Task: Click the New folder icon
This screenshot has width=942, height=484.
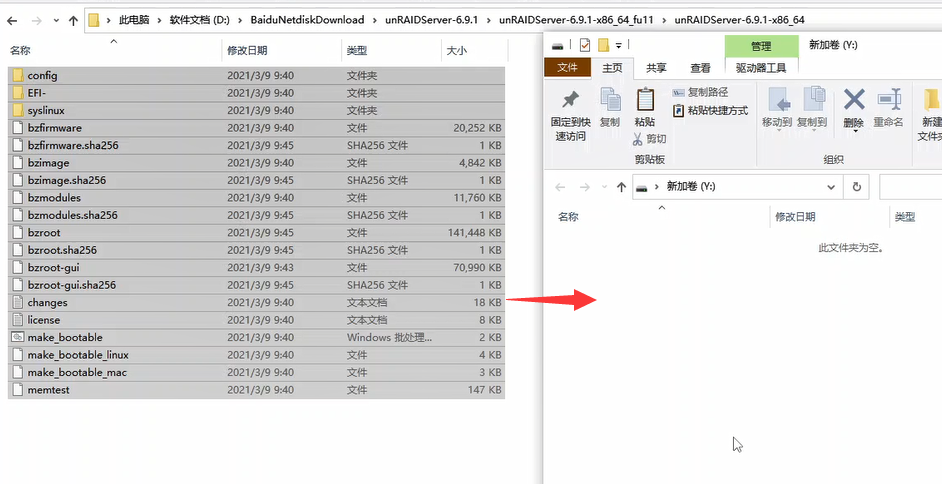Action: coord(931,100)
